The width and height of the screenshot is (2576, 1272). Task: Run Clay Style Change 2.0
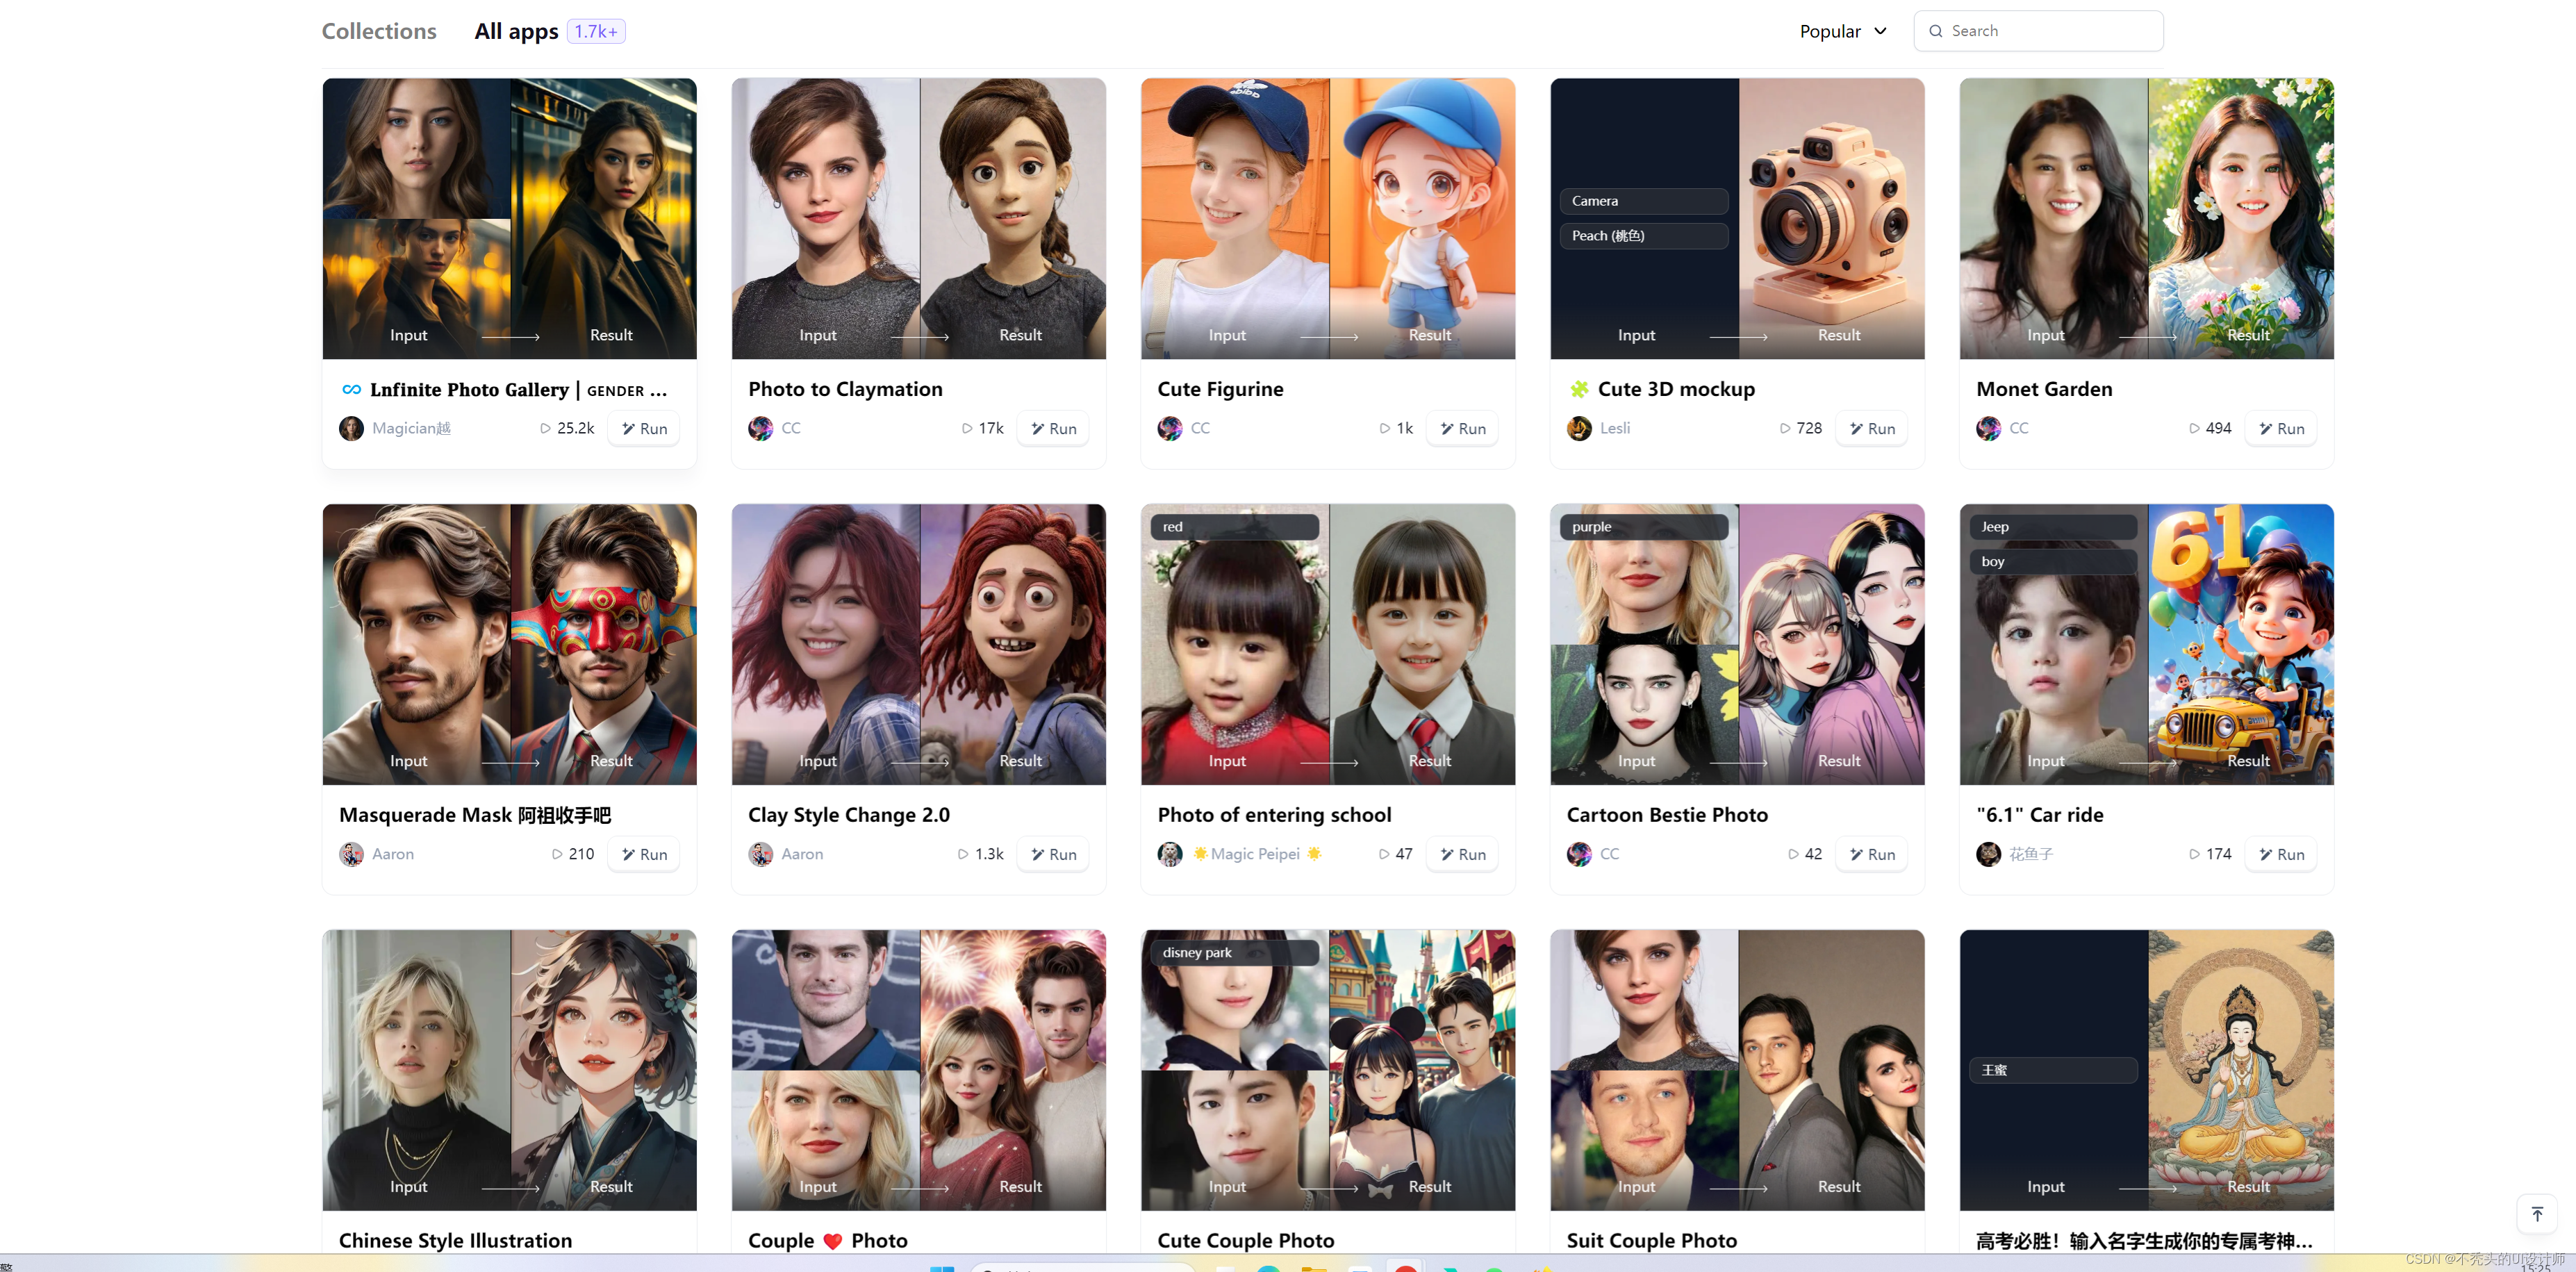click(1053, 854)
